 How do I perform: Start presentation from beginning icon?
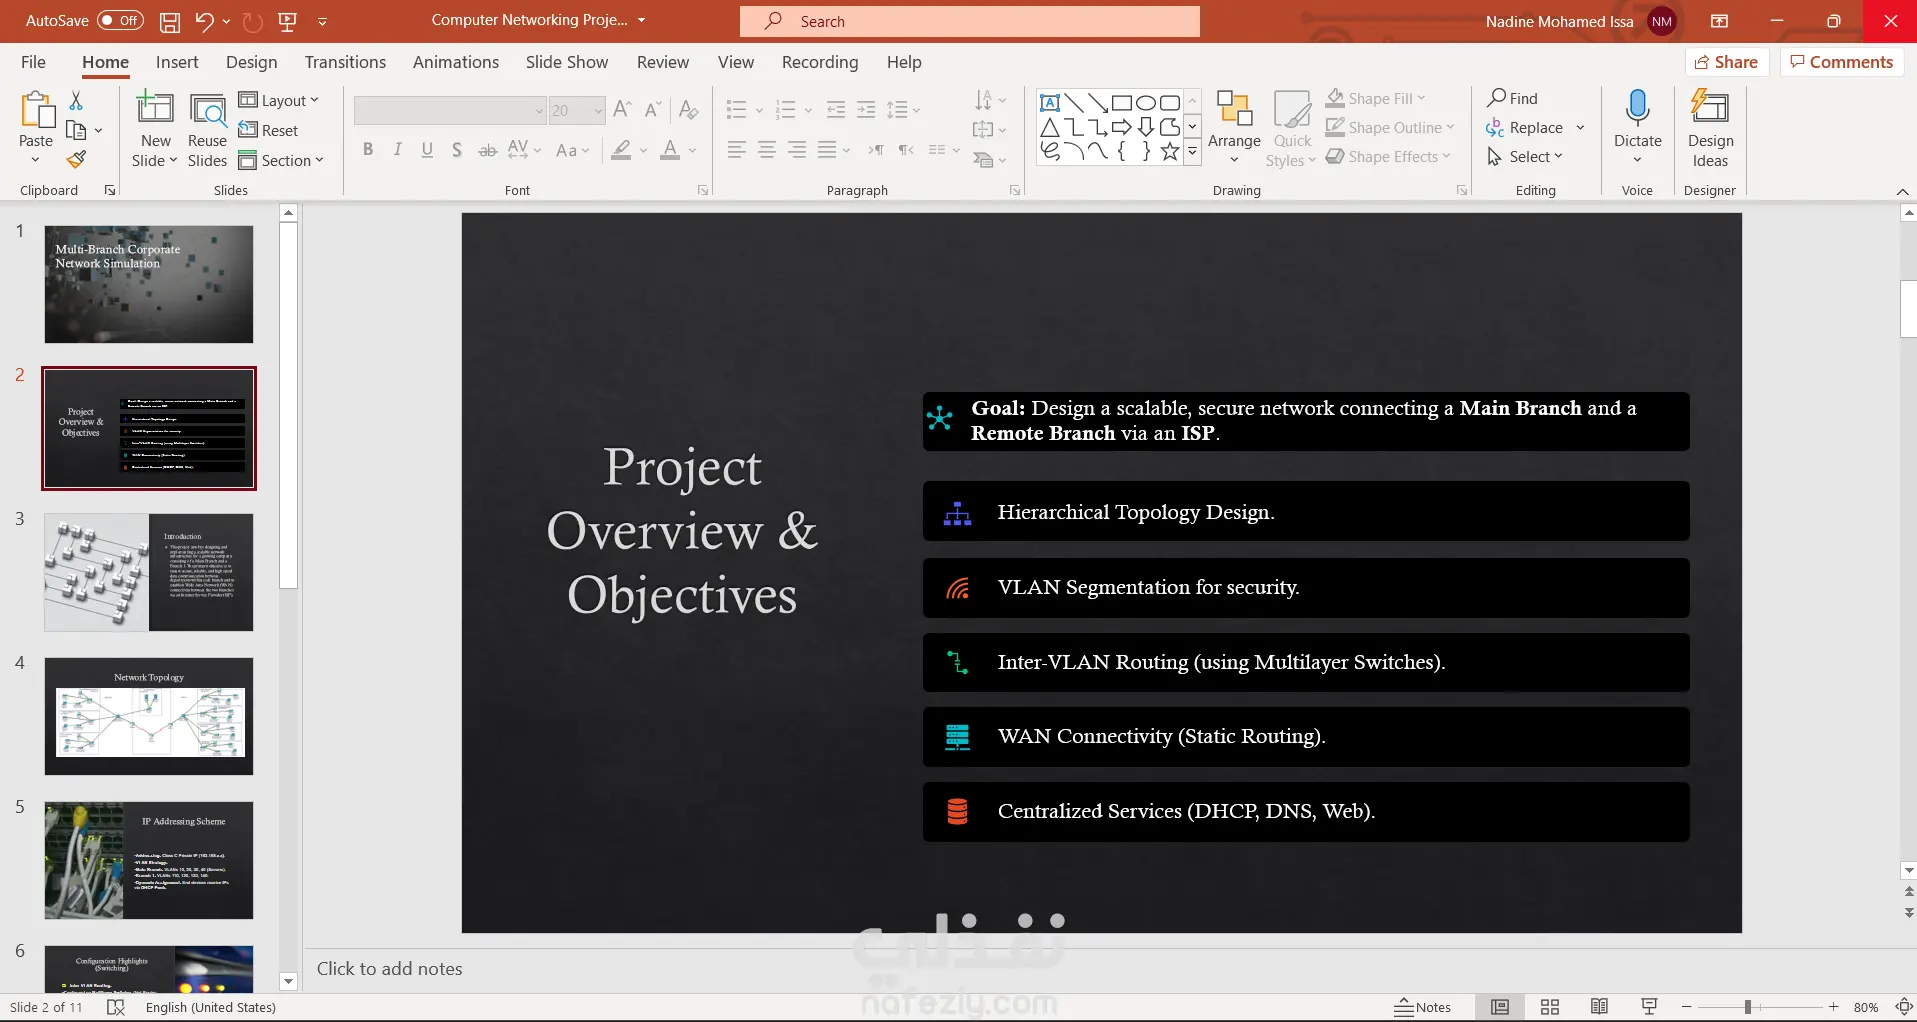[288, 21]
